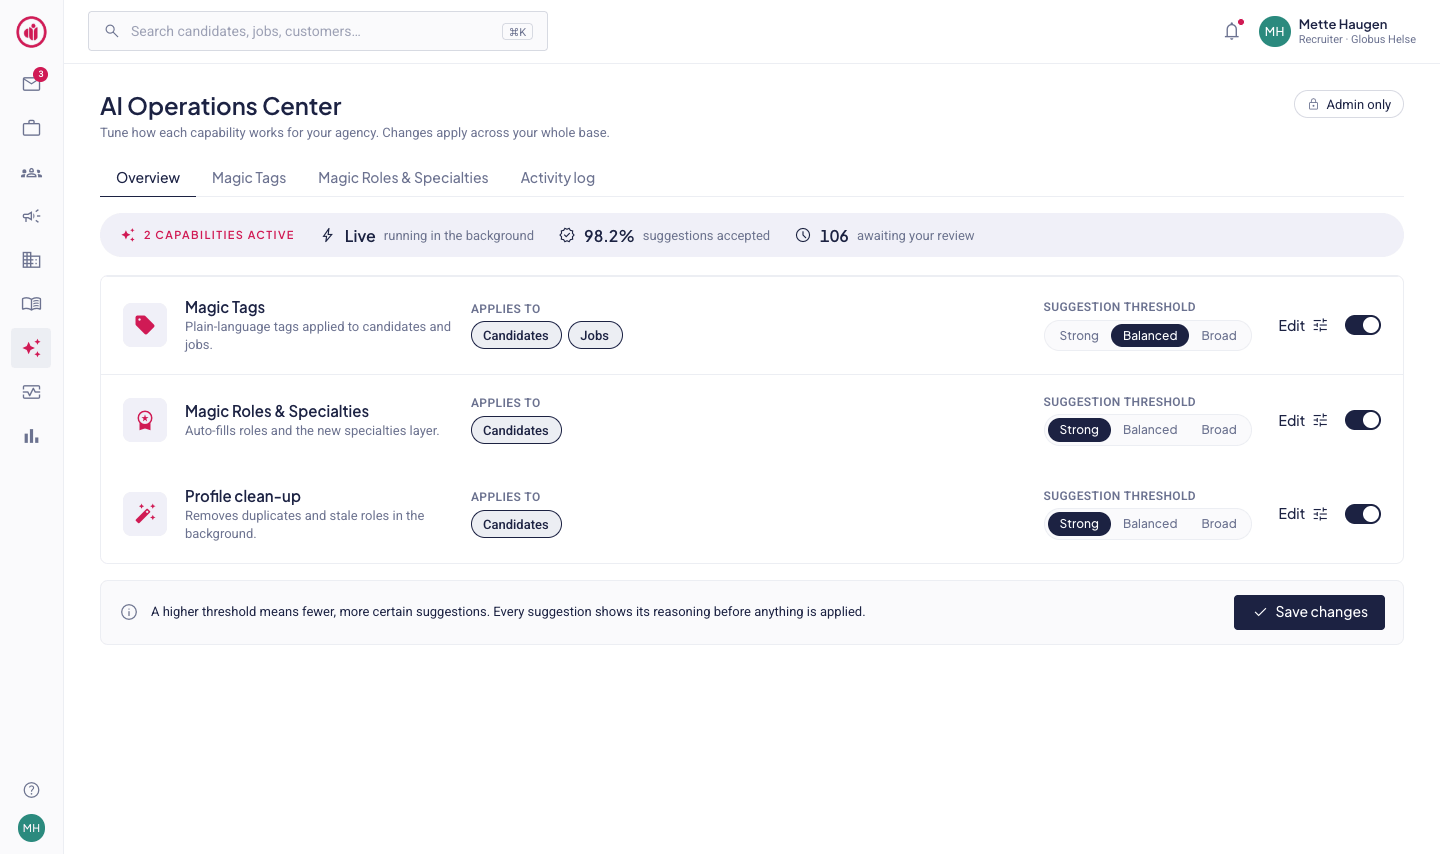
Task: Open the book icon in sidebar
Action: pos(31,304)
